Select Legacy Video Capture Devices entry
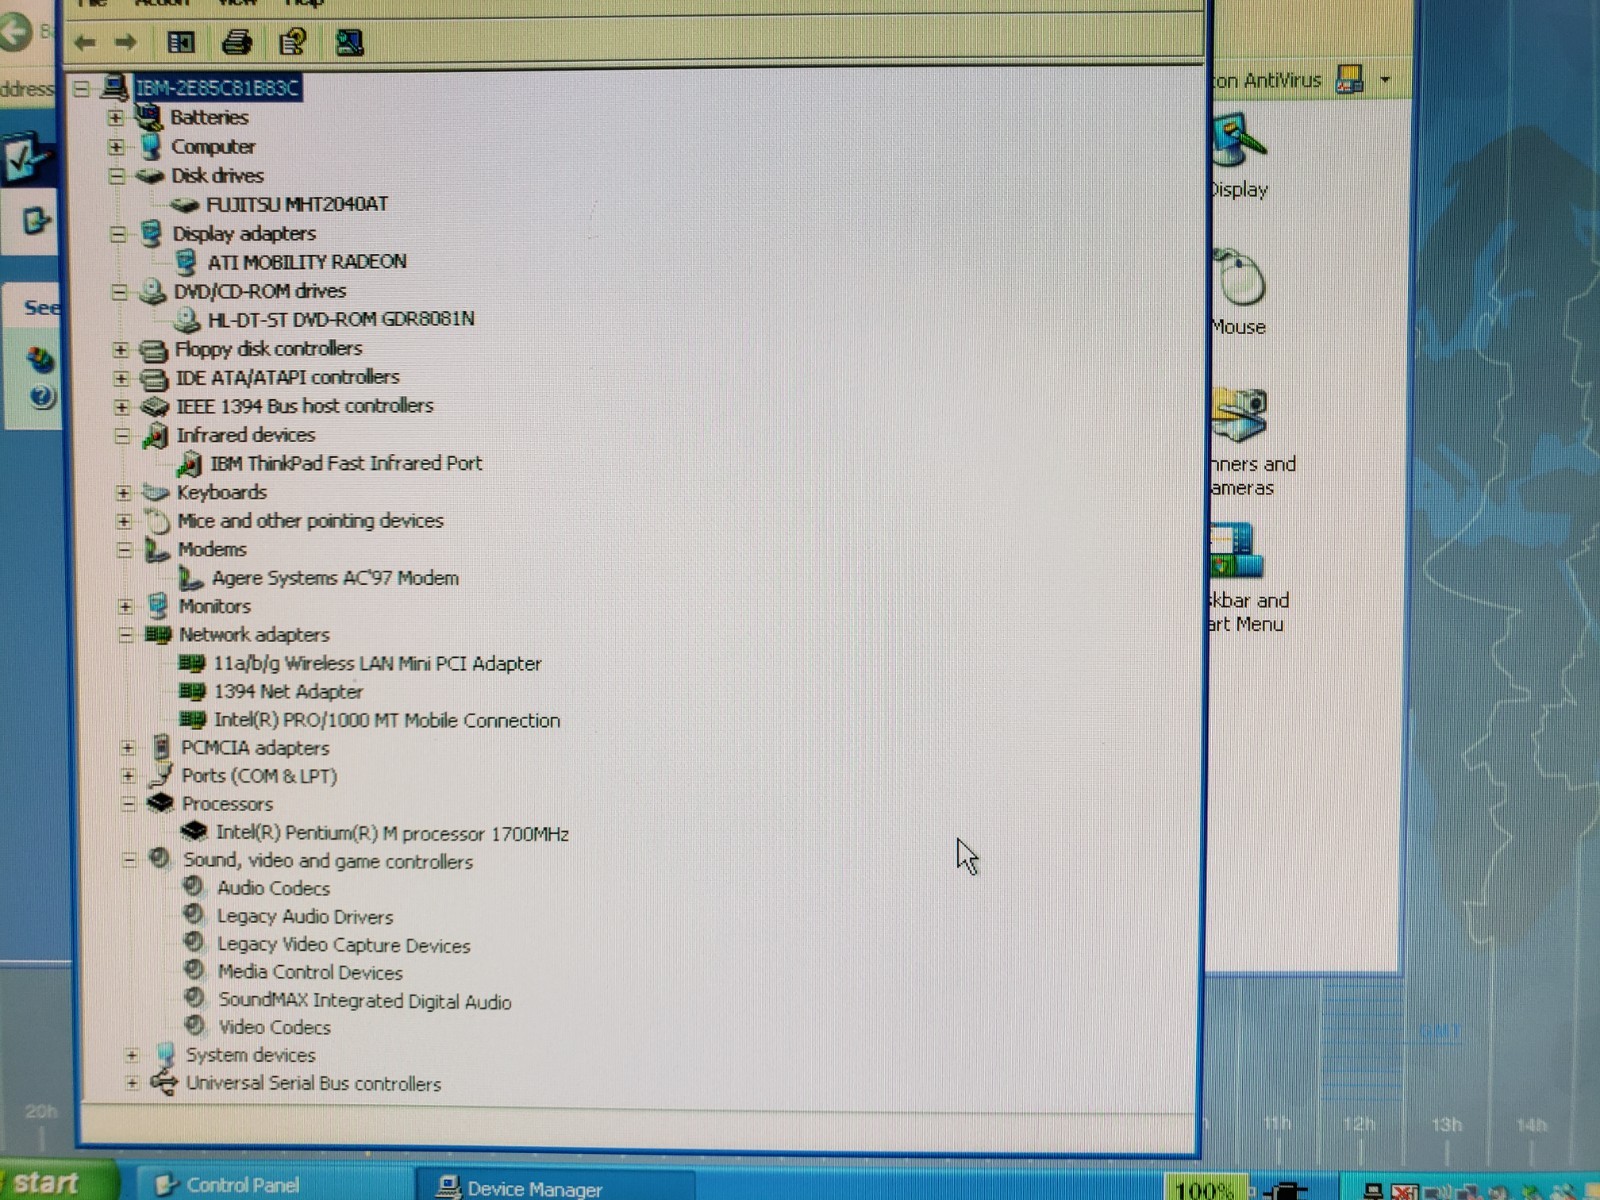Viewport: 1600px width, 1200px height. pyautogui.click(x=343, y=945)
